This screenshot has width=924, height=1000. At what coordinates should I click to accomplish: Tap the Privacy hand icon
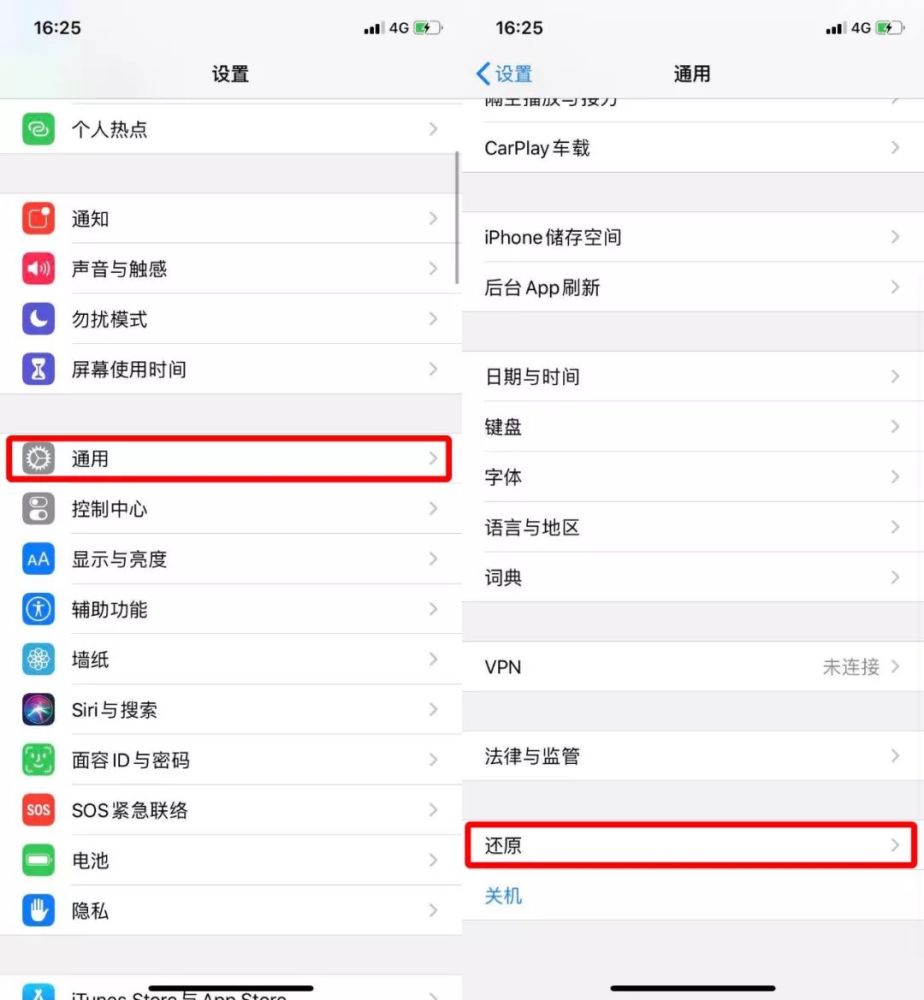click(x=38, y=911)
